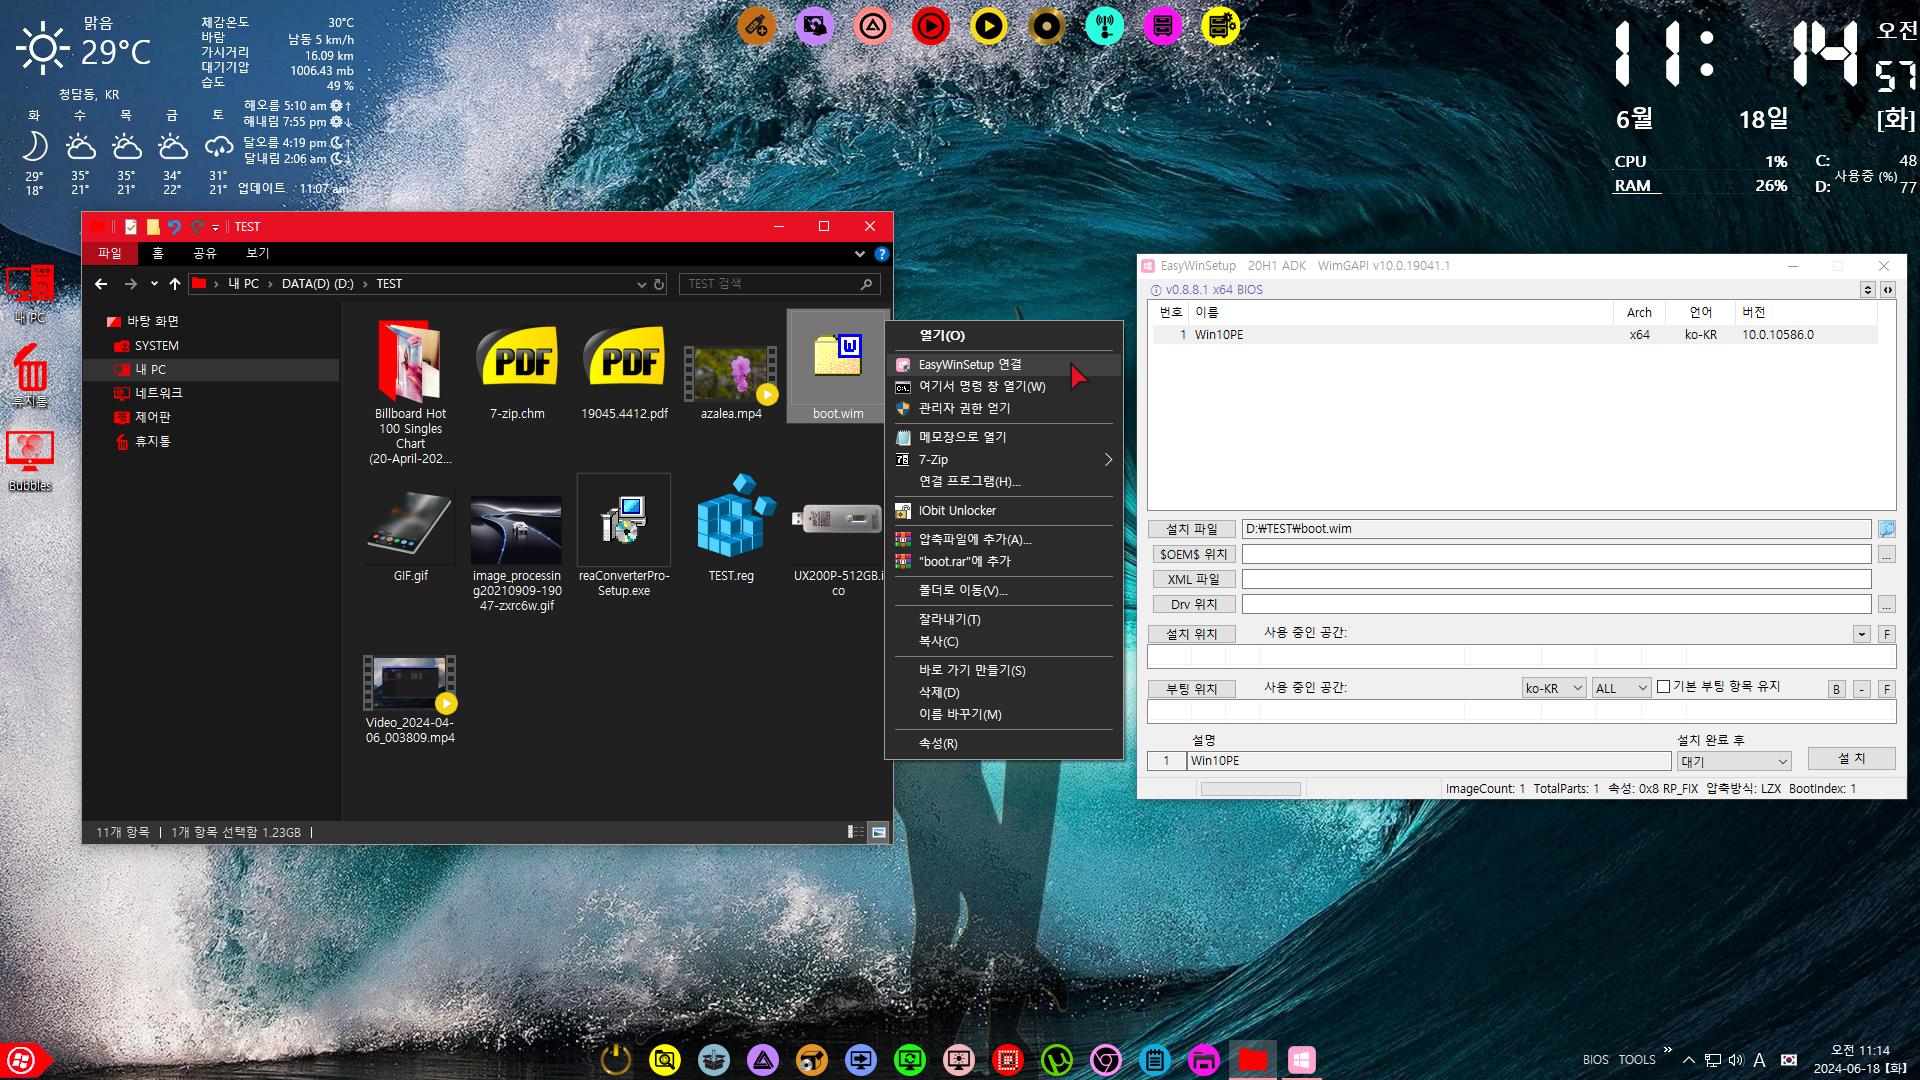Click the magnifier browse icon for install file

point(1886,529)
